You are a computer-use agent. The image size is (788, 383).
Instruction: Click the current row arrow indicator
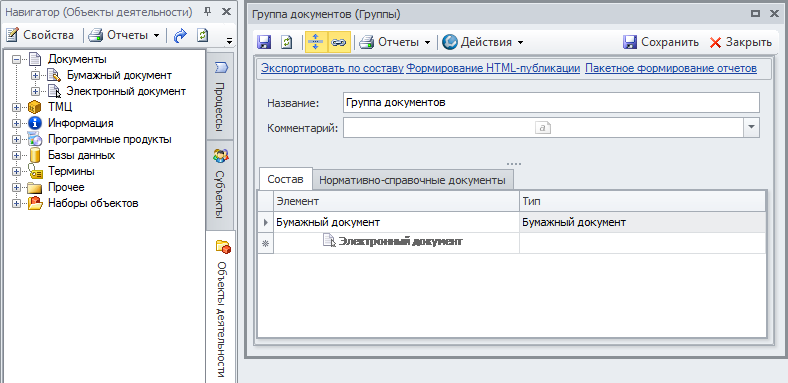266,222
